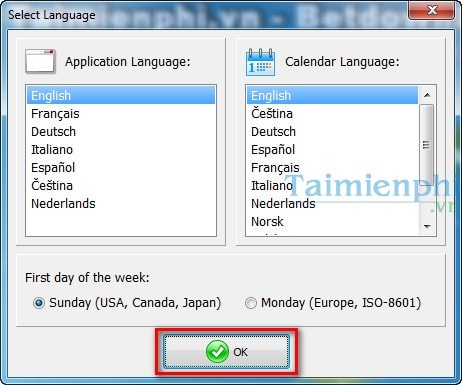Choose Čeština in Application Language list
Screen dimensions: 462x385
coord(121,186)
